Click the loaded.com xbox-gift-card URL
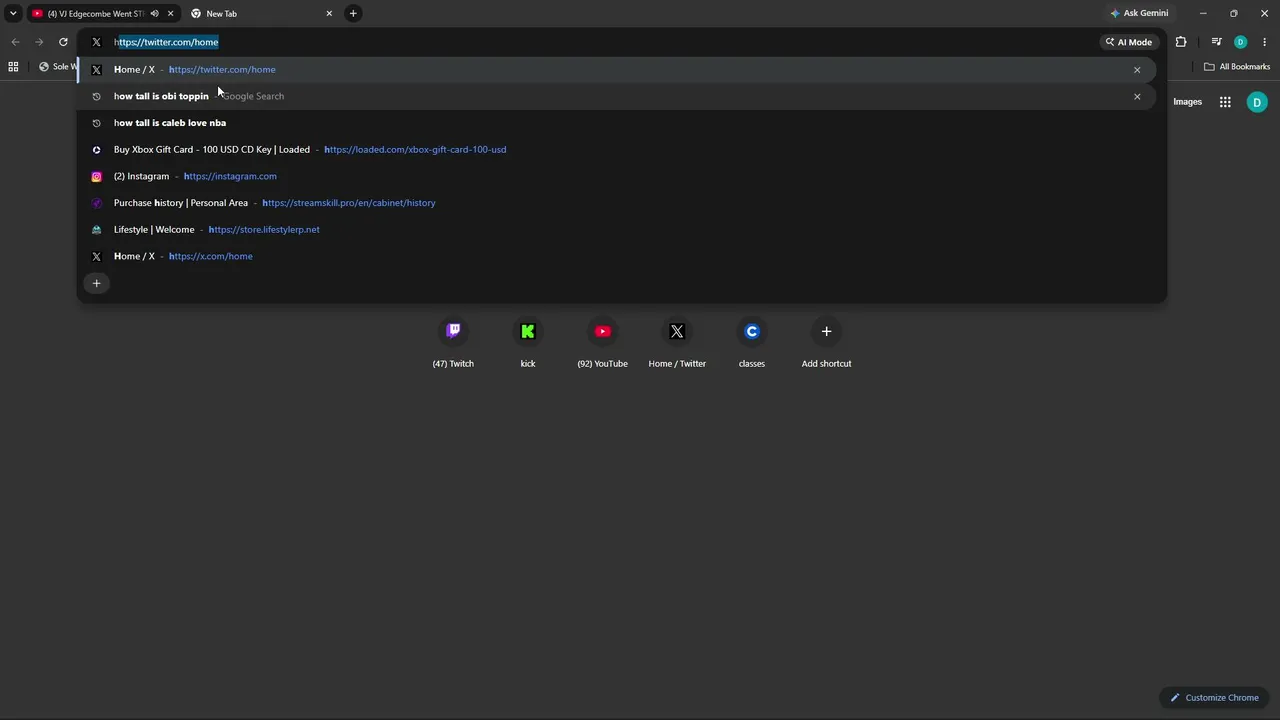The width and height of the screenshot is (1280, 720). tap(415, 150)
